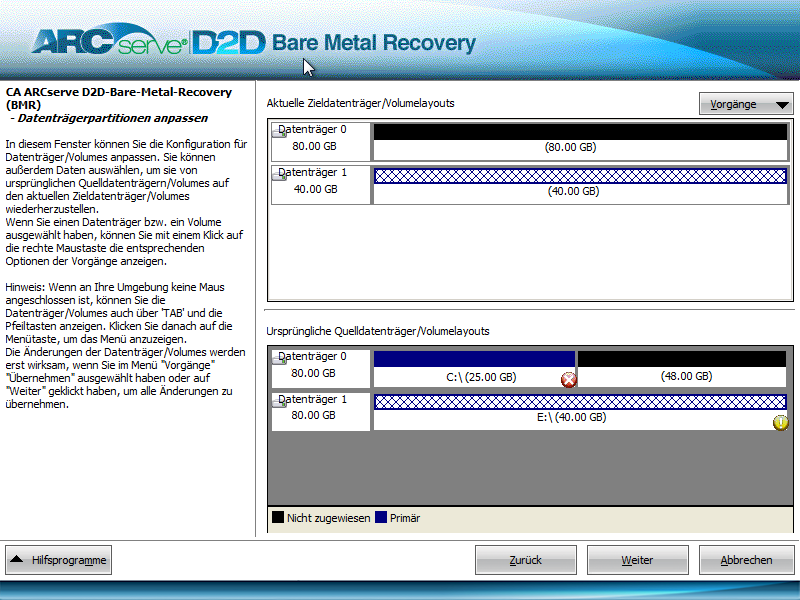Select the source unallocated (48.00 GB) region
This screenshot has height=600, width=800.
682,369
